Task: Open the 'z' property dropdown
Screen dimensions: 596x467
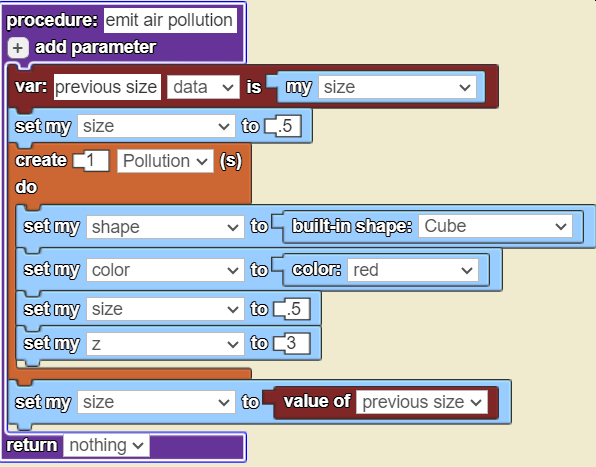Action: (165, 344)
